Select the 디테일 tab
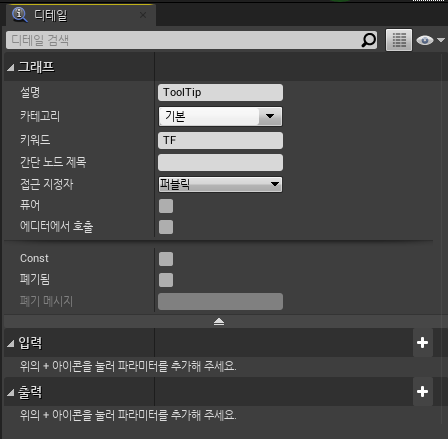Viewport: 448px width, 439px height. pyautogui.click(x=81, y=15)
